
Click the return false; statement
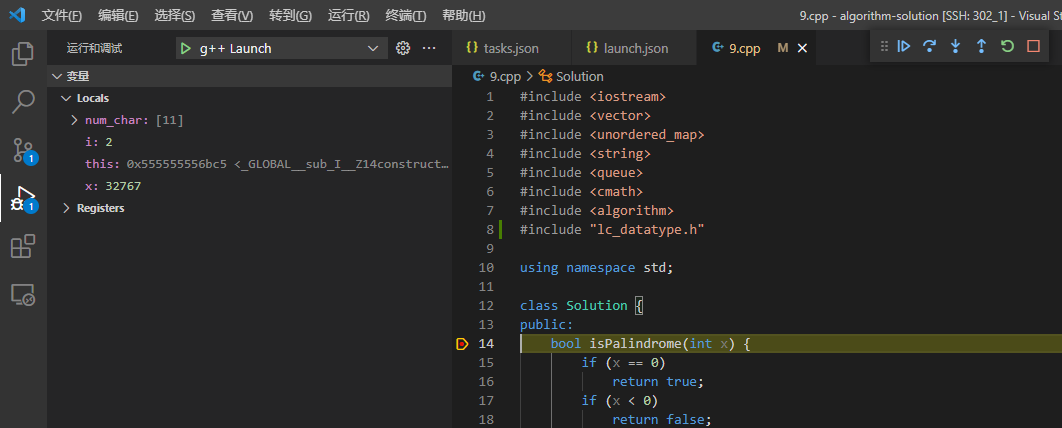(662, 420)
